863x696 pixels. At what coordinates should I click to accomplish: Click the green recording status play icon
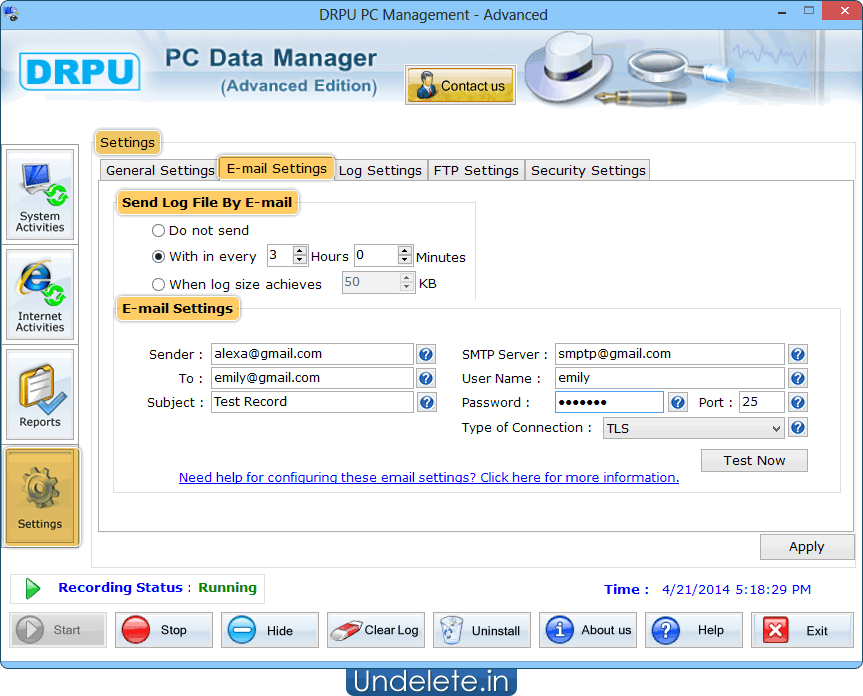[x=32, y=589]
